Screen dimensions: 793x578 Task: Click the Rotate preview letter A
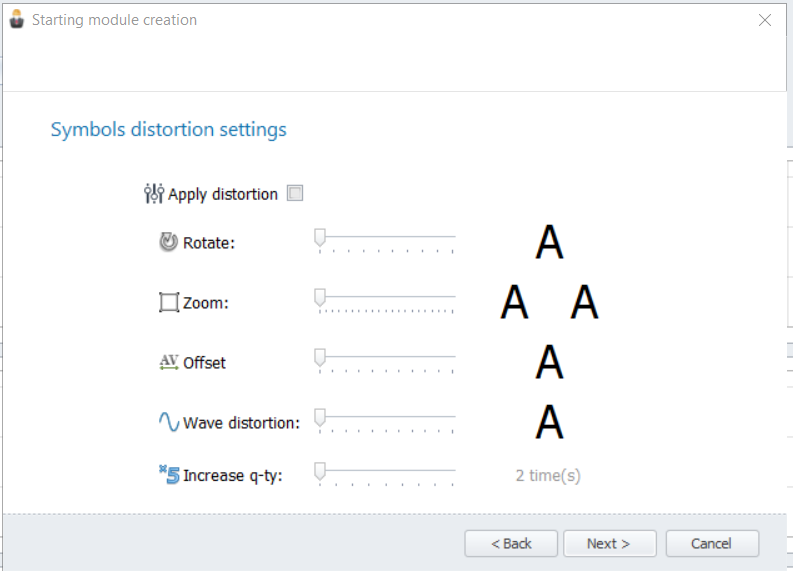pos(549,242)
